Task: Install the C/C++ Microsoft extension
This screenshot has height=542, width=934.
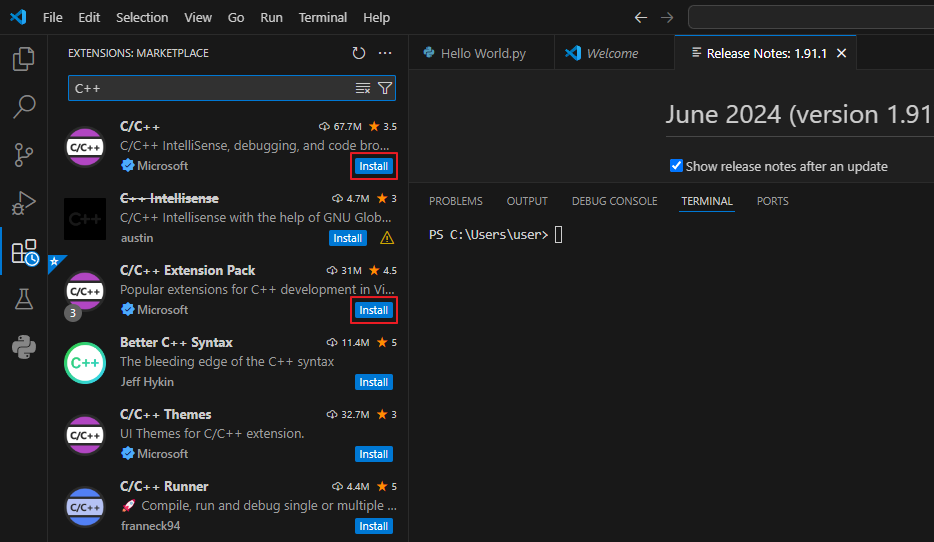Action: pos(373,166)
